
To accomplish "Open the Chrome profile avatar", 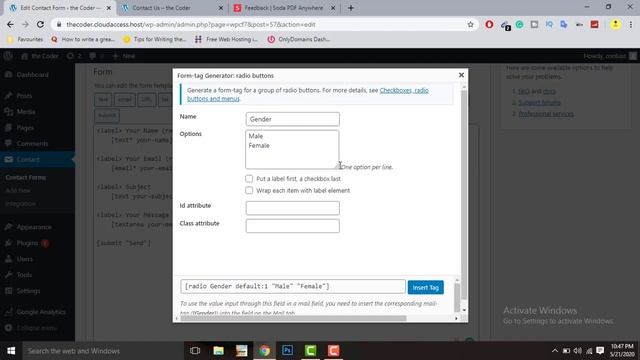I will coord(615,24).
